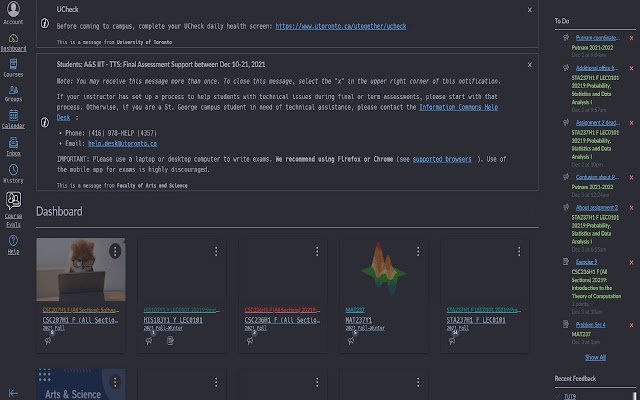640x400 pixels.
Task: Dismiss 'Assignment 2 dead...' To Do item
Action: click(x=631, y=123)
